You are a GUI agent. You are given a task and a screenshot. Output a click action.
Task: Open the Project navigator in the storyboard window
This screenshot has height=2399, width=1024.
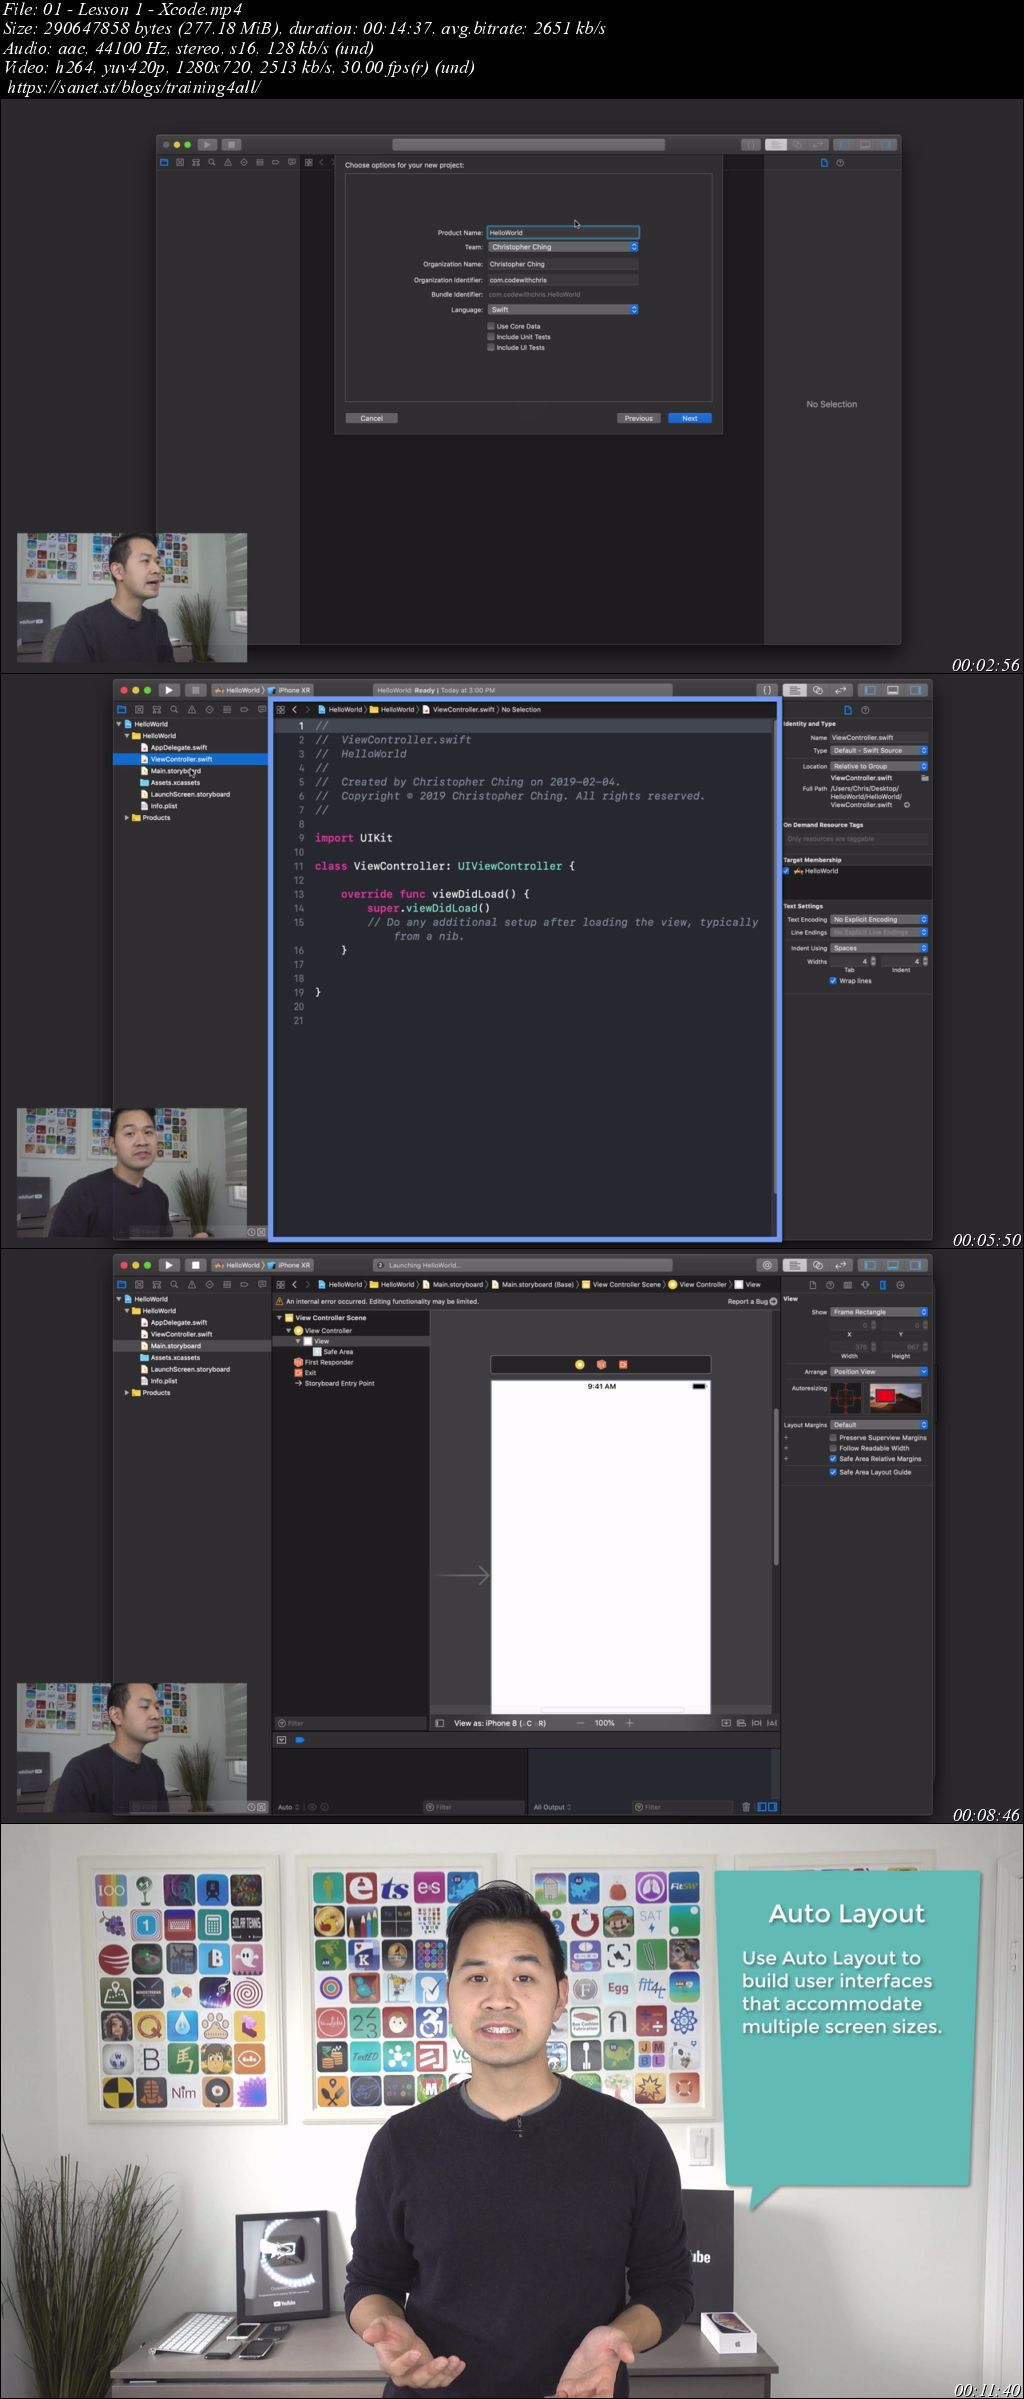122,1285
